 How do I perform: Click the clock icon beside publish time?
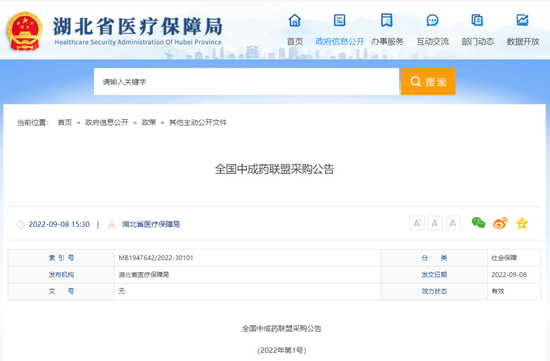coord(21,225)
